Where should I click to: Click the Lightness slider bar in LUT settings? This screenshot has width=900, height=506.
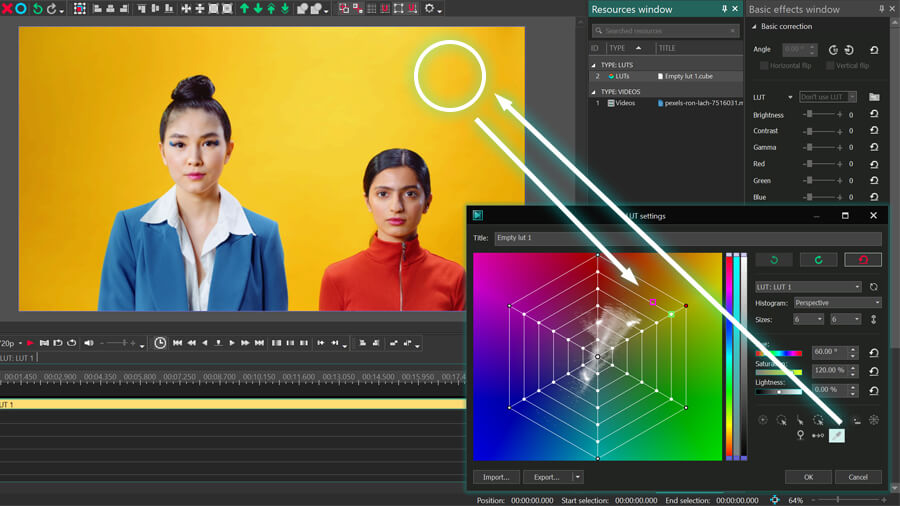click(x=778, y=392)
